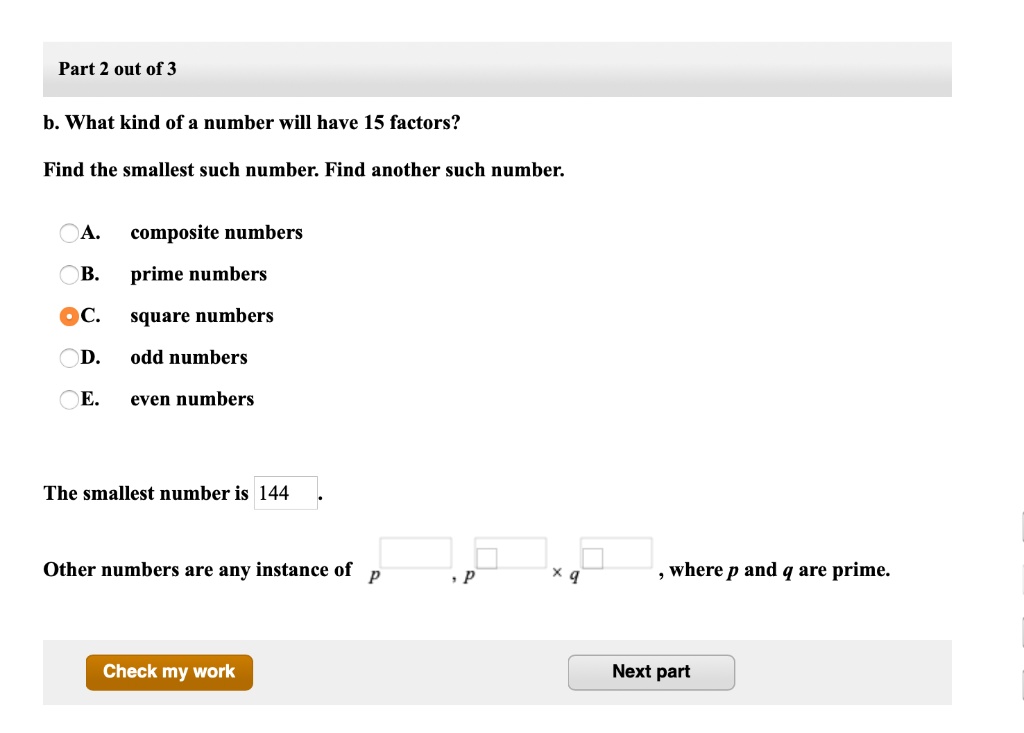The height and width of the screenshot is (733, 1024).
Task: Click the filled orange radio for choice C
Action: point(69,315)
